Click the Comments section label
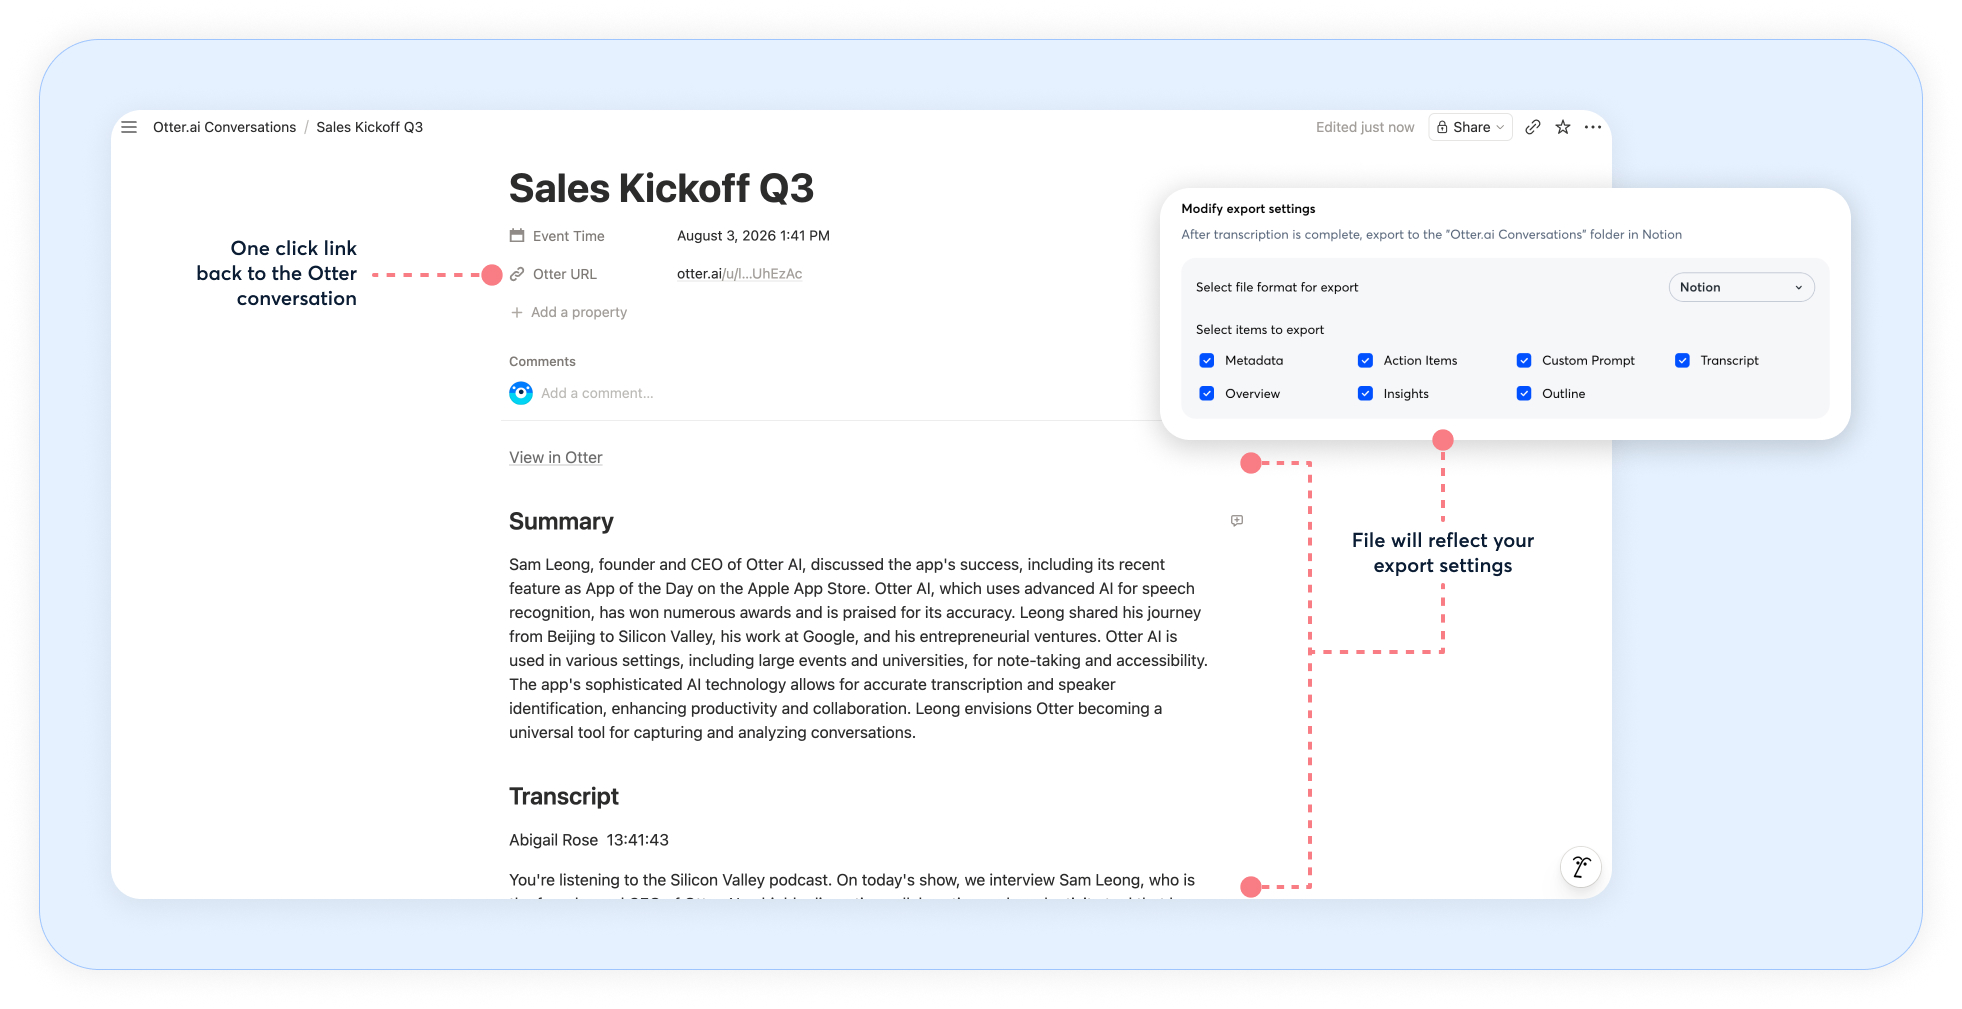Viewport: 1962px width, 1009px height. click(x=542, y=362)
